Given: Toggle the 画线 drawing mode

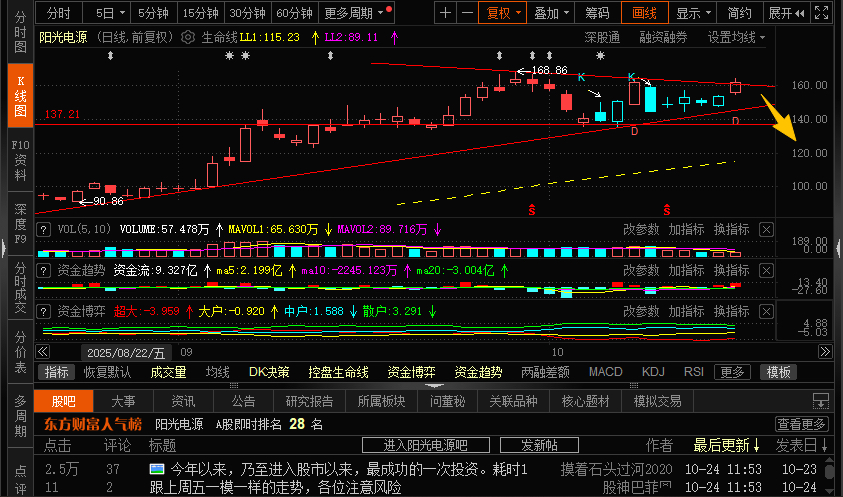Looking at the screenshot, I should coord(645,12).
